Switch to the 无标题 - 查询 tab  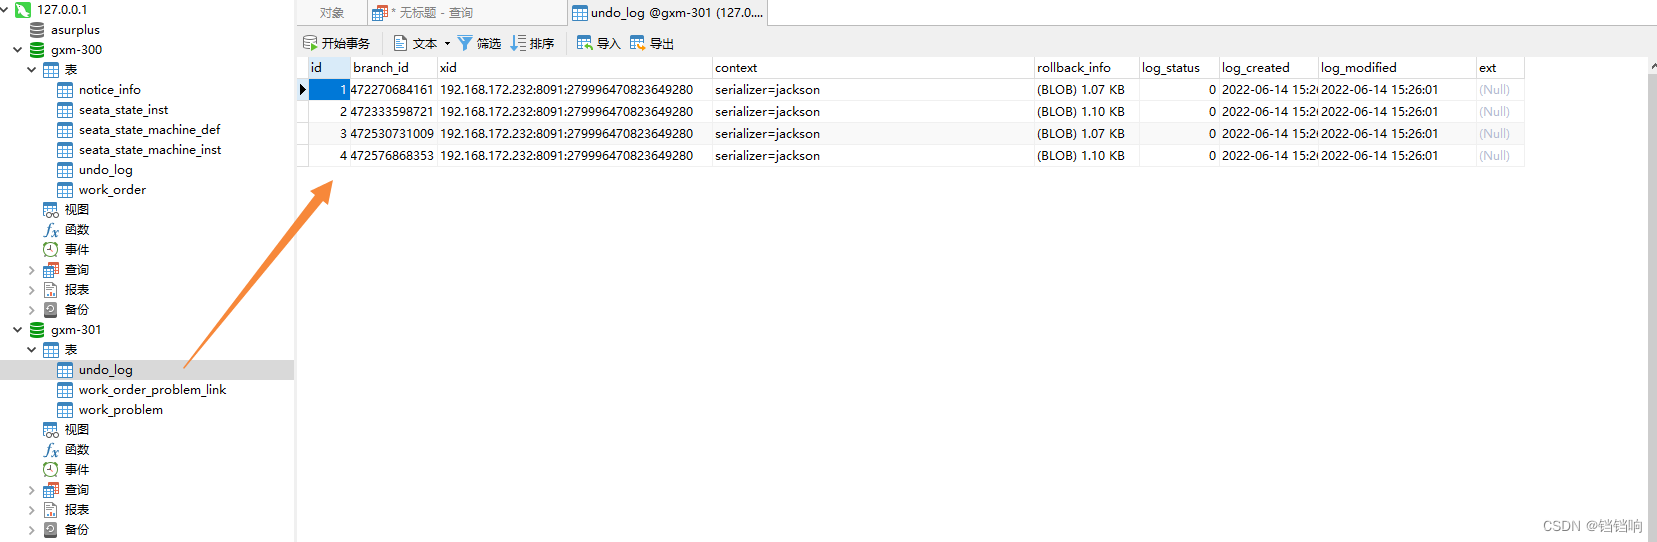pyautogui.click(x=467, y=13)
